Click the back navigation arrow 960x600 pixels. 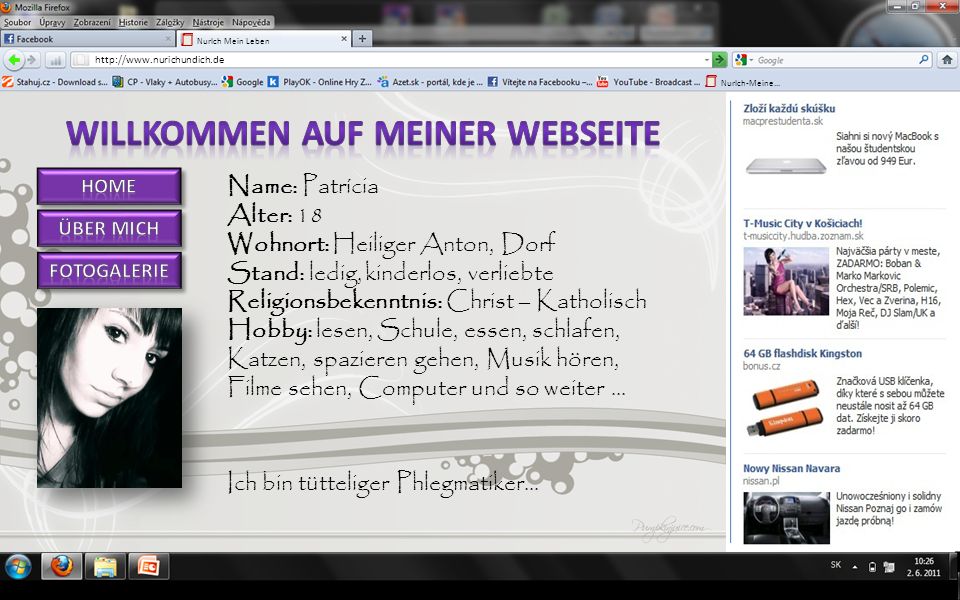click(x=14, y=59)
